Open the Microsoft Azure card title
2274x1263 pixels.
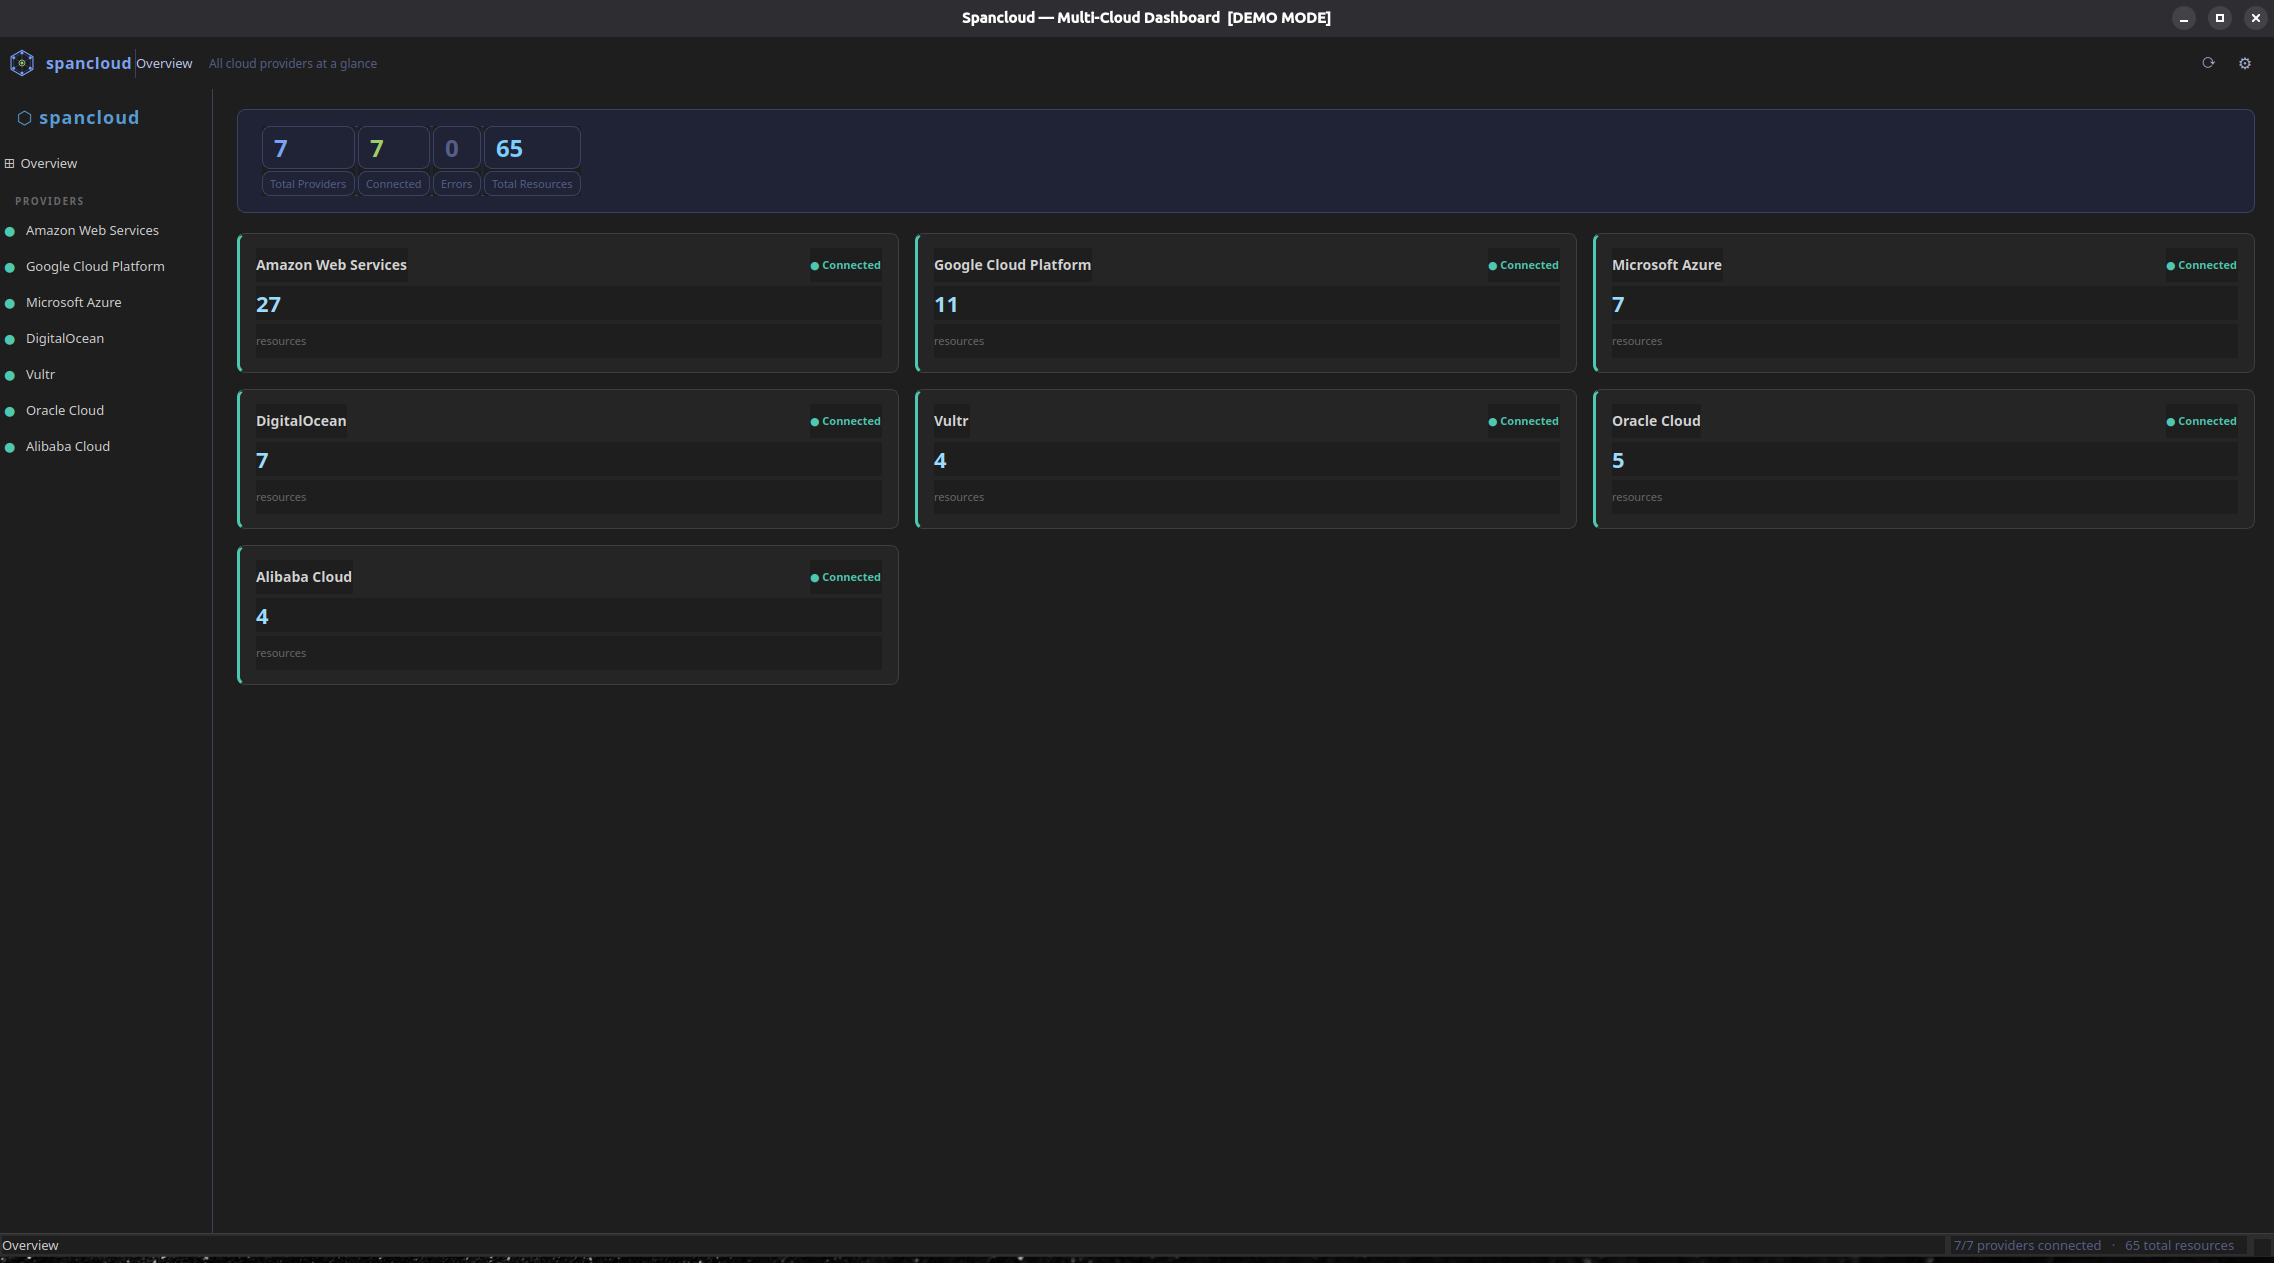(1667, 265)
